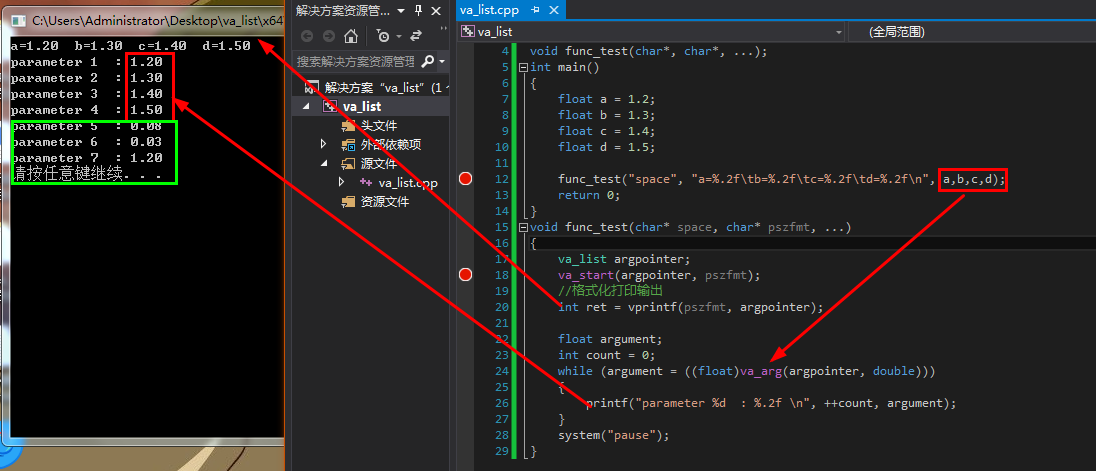Remove the breakpoint on line 18

pos(466,275)
